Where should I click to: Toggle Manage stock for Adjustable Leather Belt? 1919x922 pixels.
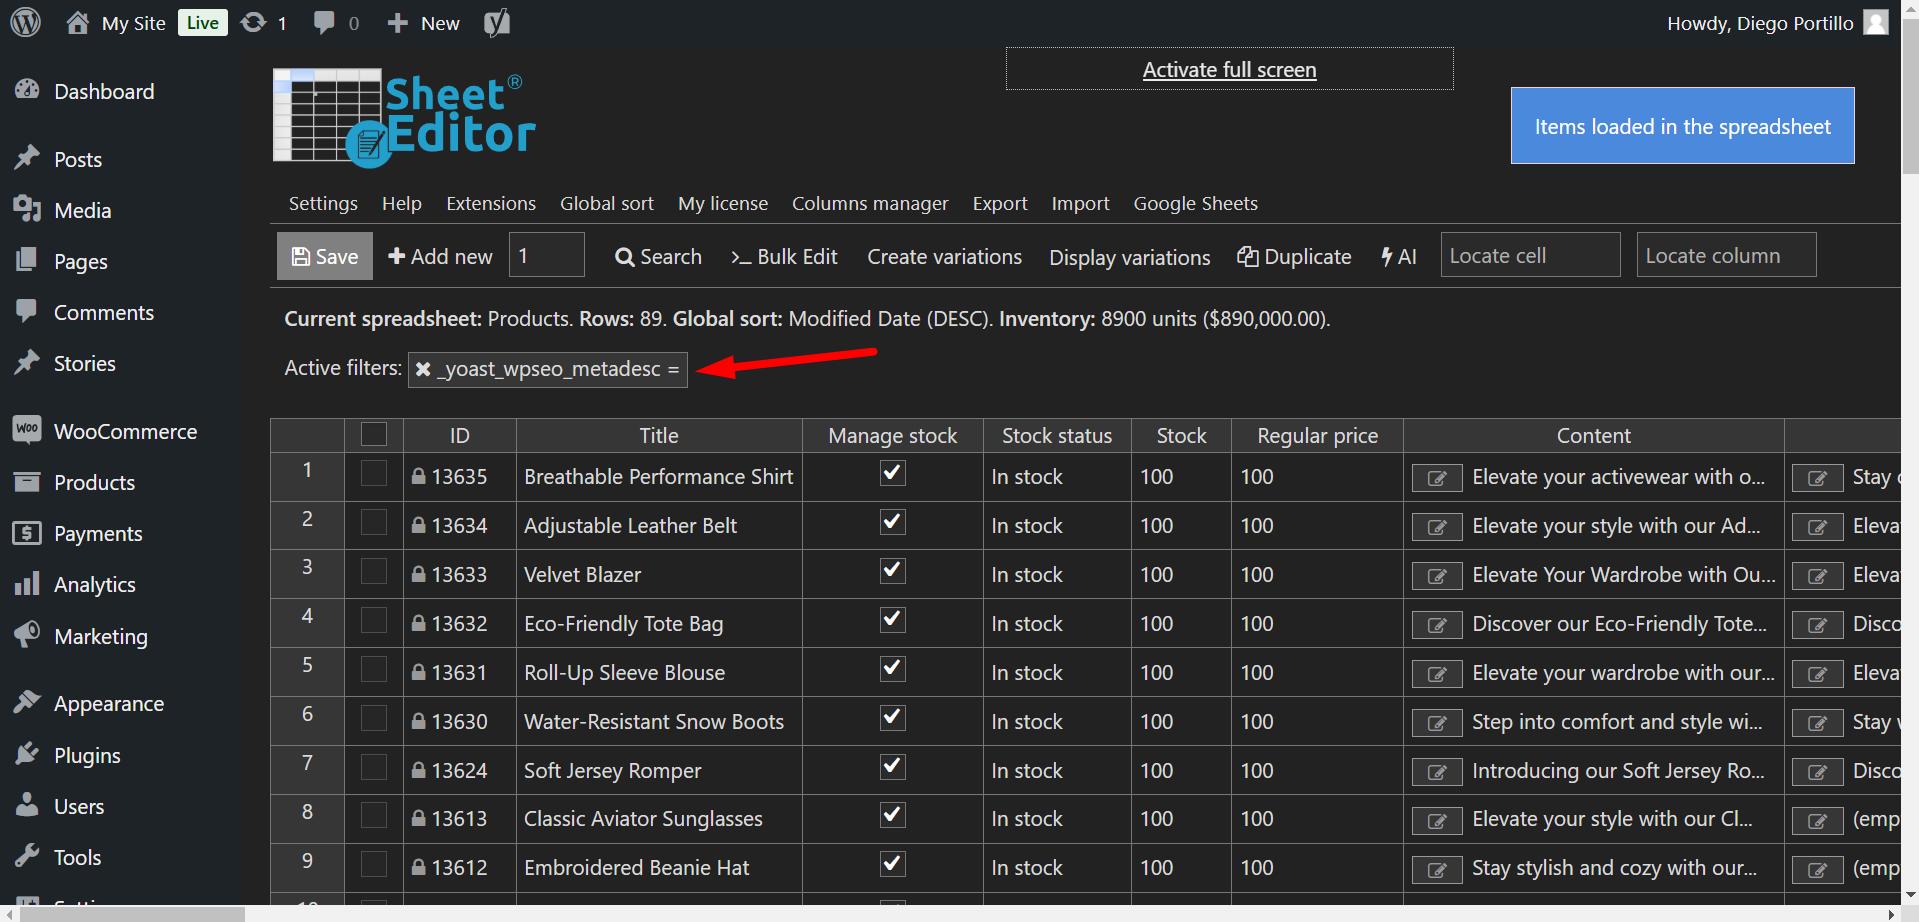892,523
